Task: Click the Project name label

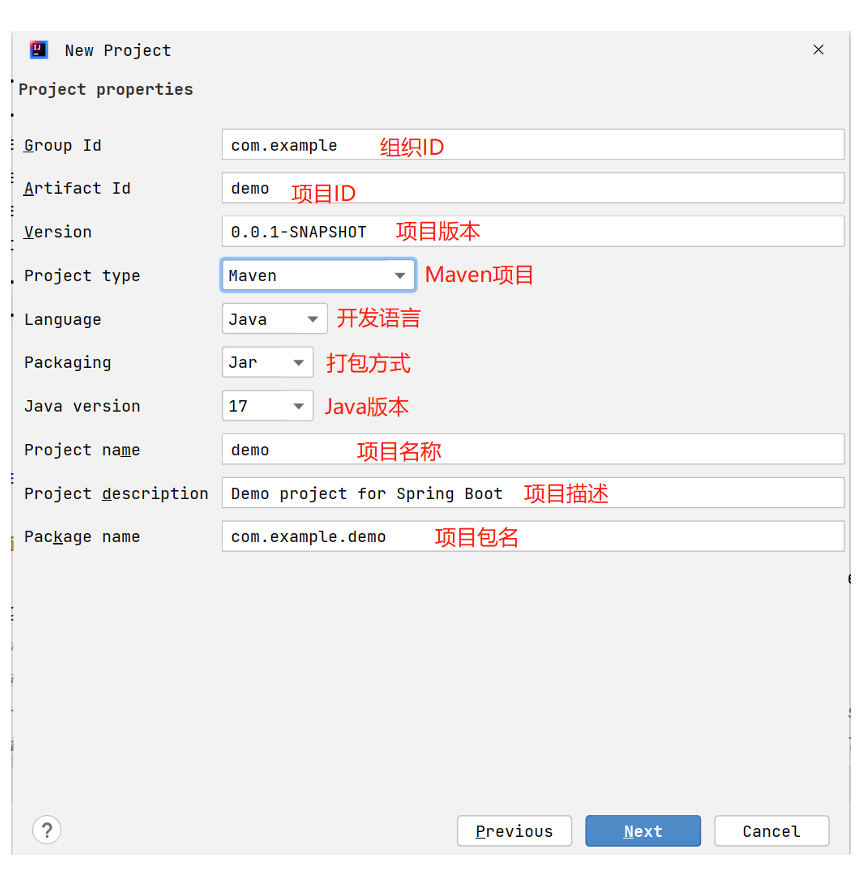Action: (82, 450)
